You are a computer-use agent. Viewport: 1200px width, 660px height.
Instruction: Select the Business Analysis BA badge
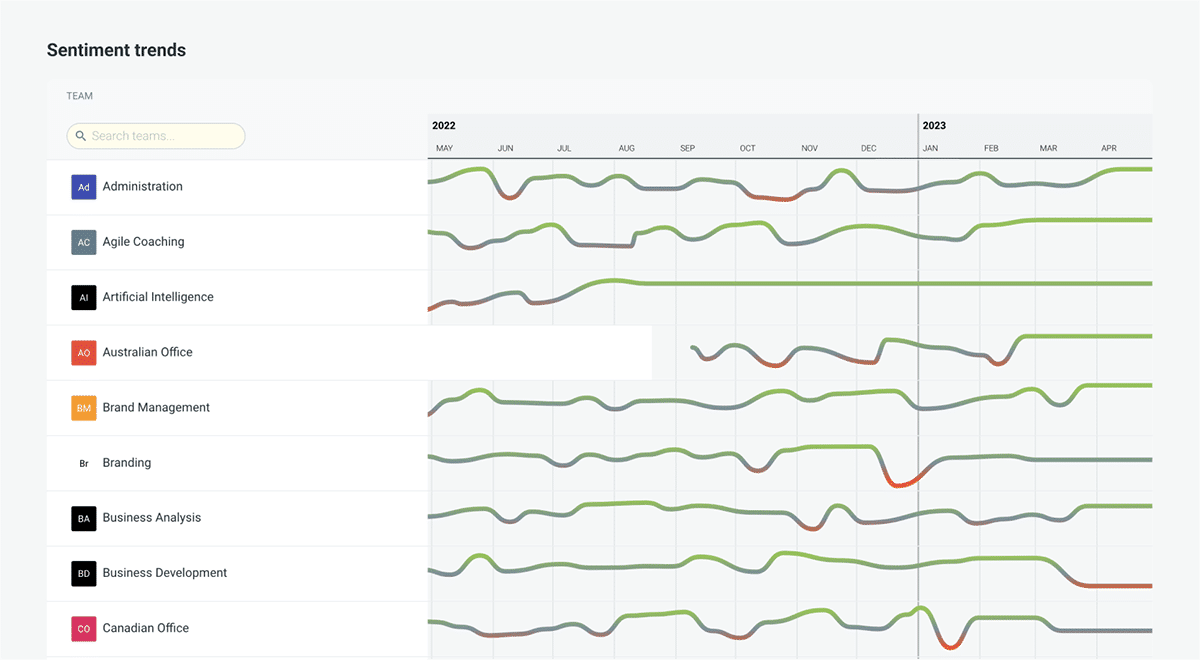[x=84, y=518]
